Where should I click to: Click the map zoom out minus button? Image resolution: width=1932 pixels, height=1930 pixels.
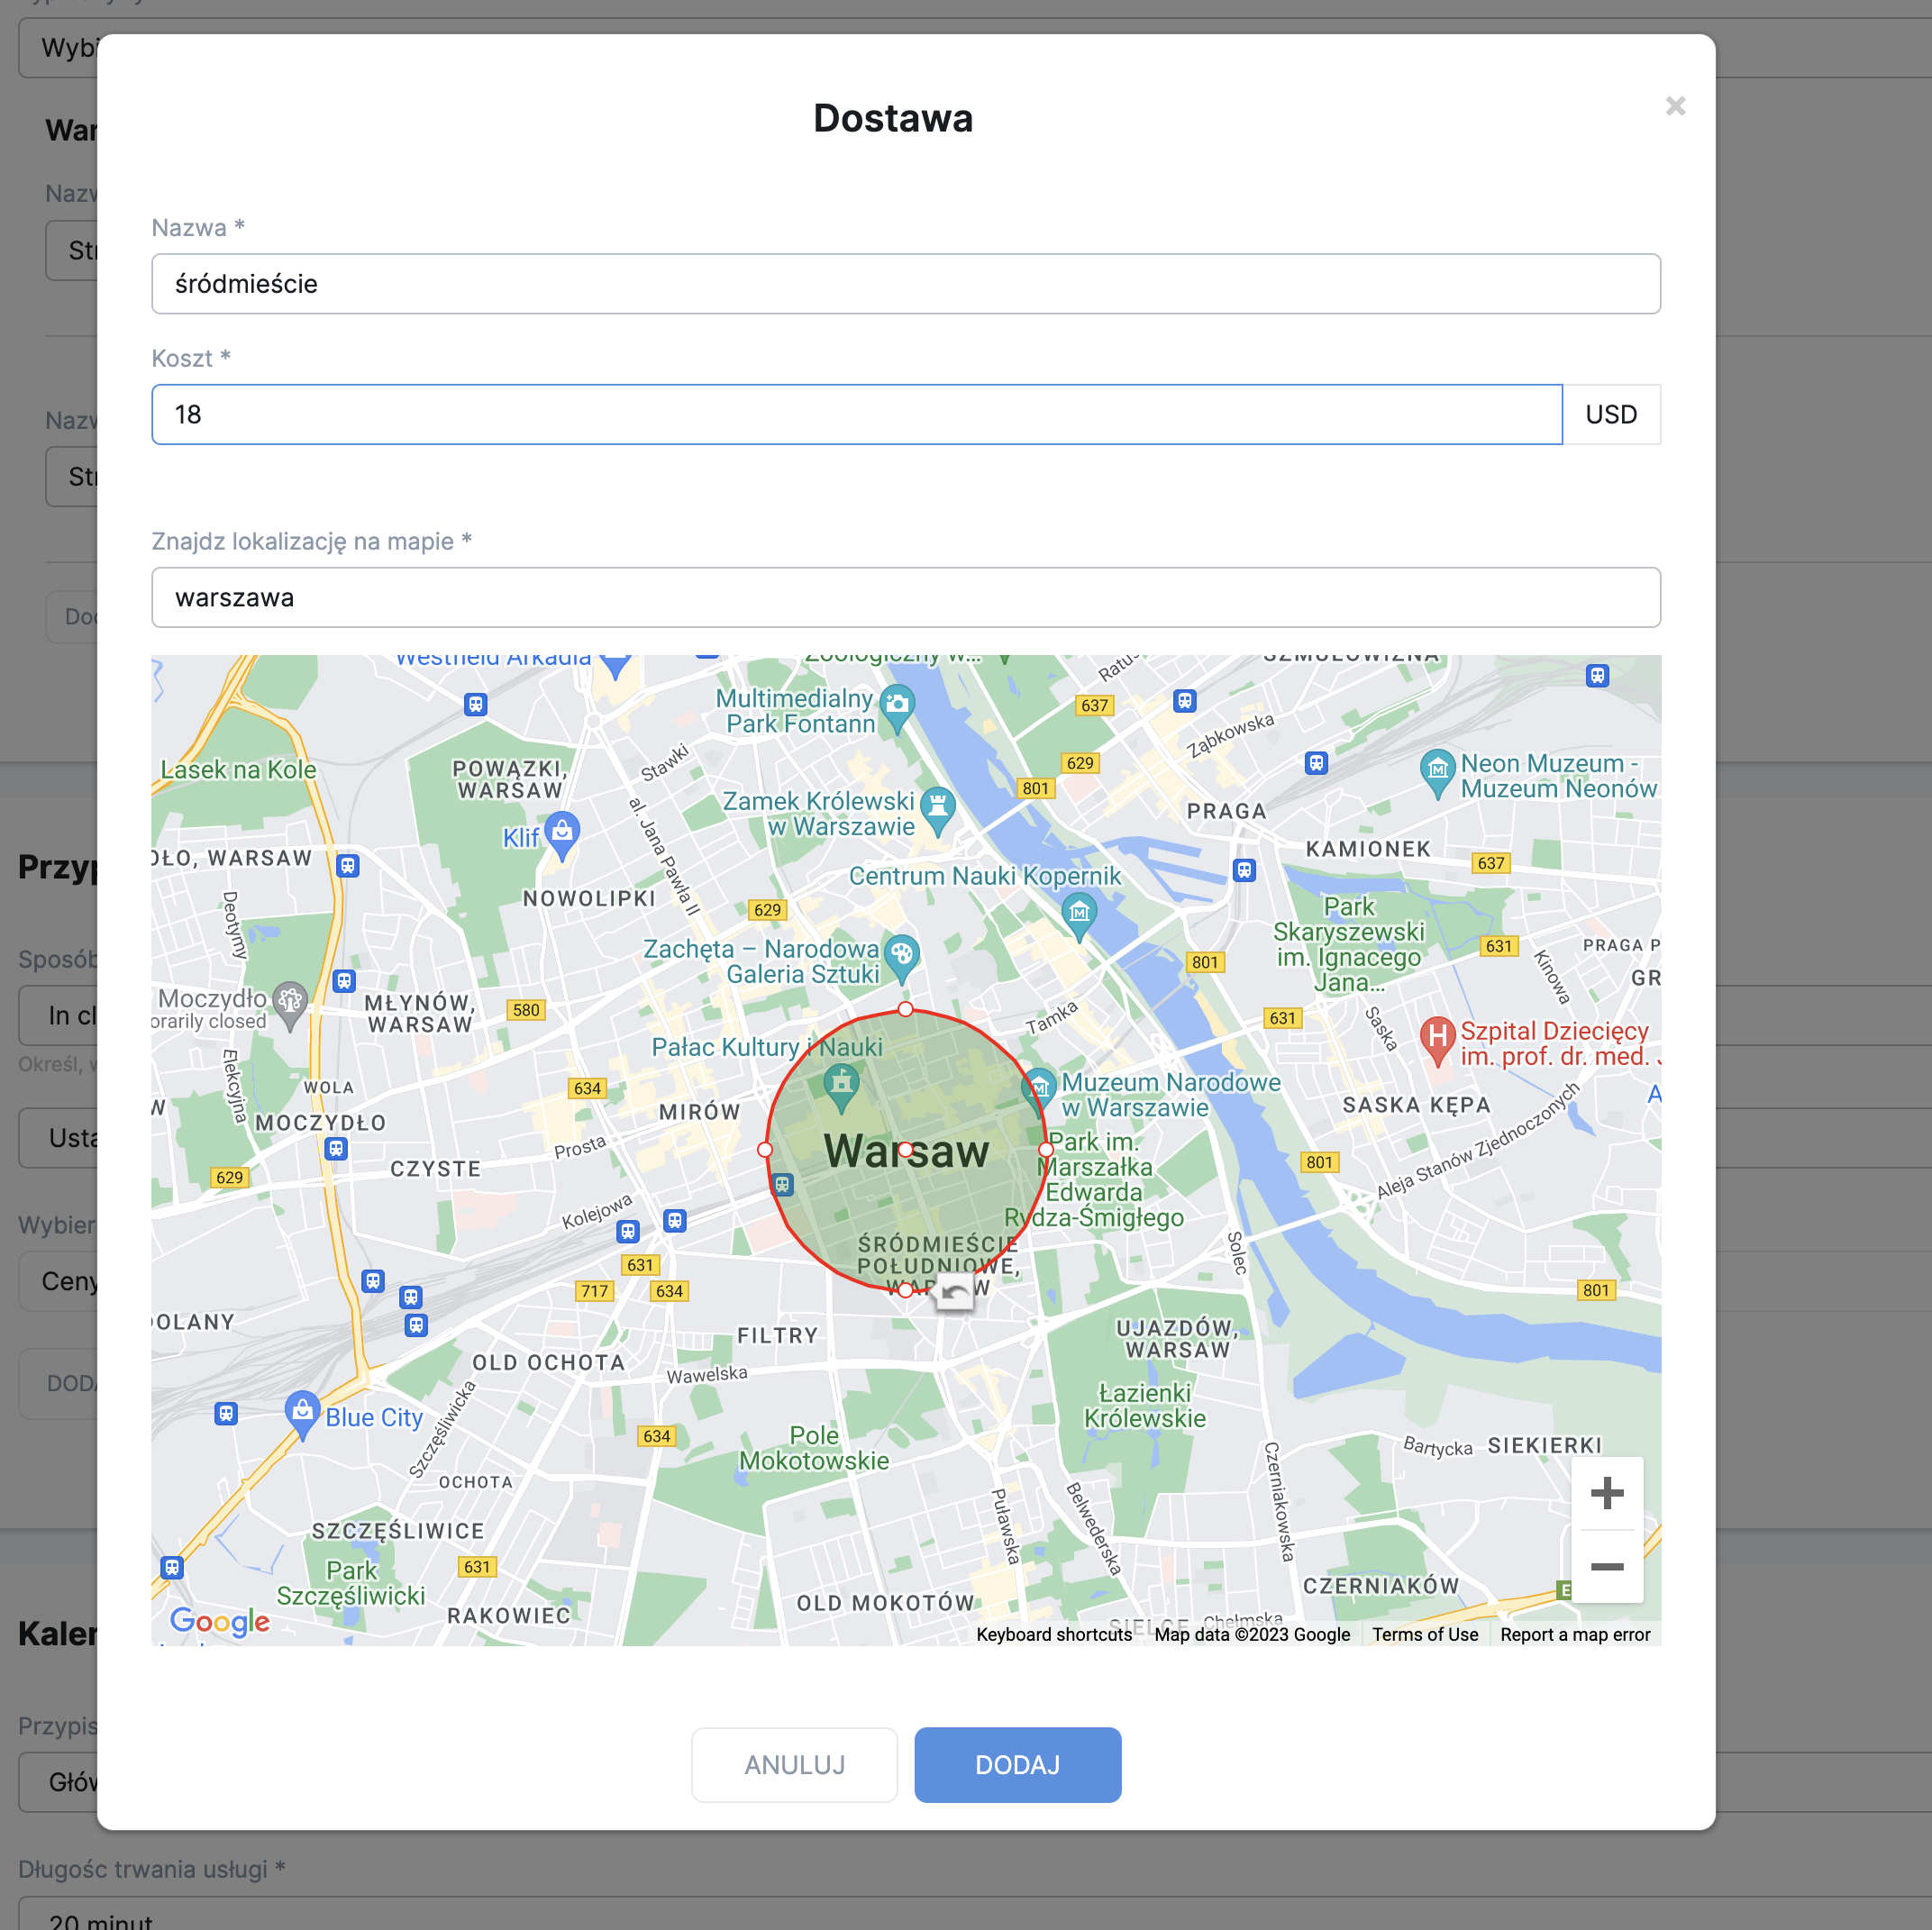tap(1606, 1566)
